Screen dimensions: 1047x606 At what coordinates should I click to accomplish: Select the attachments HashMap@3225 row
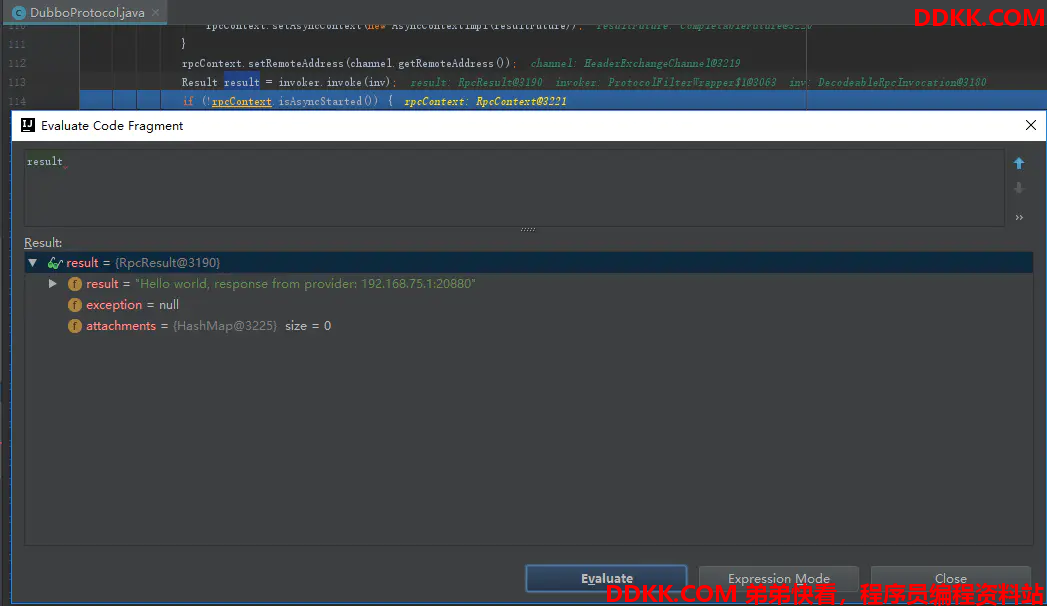point(529,326)
